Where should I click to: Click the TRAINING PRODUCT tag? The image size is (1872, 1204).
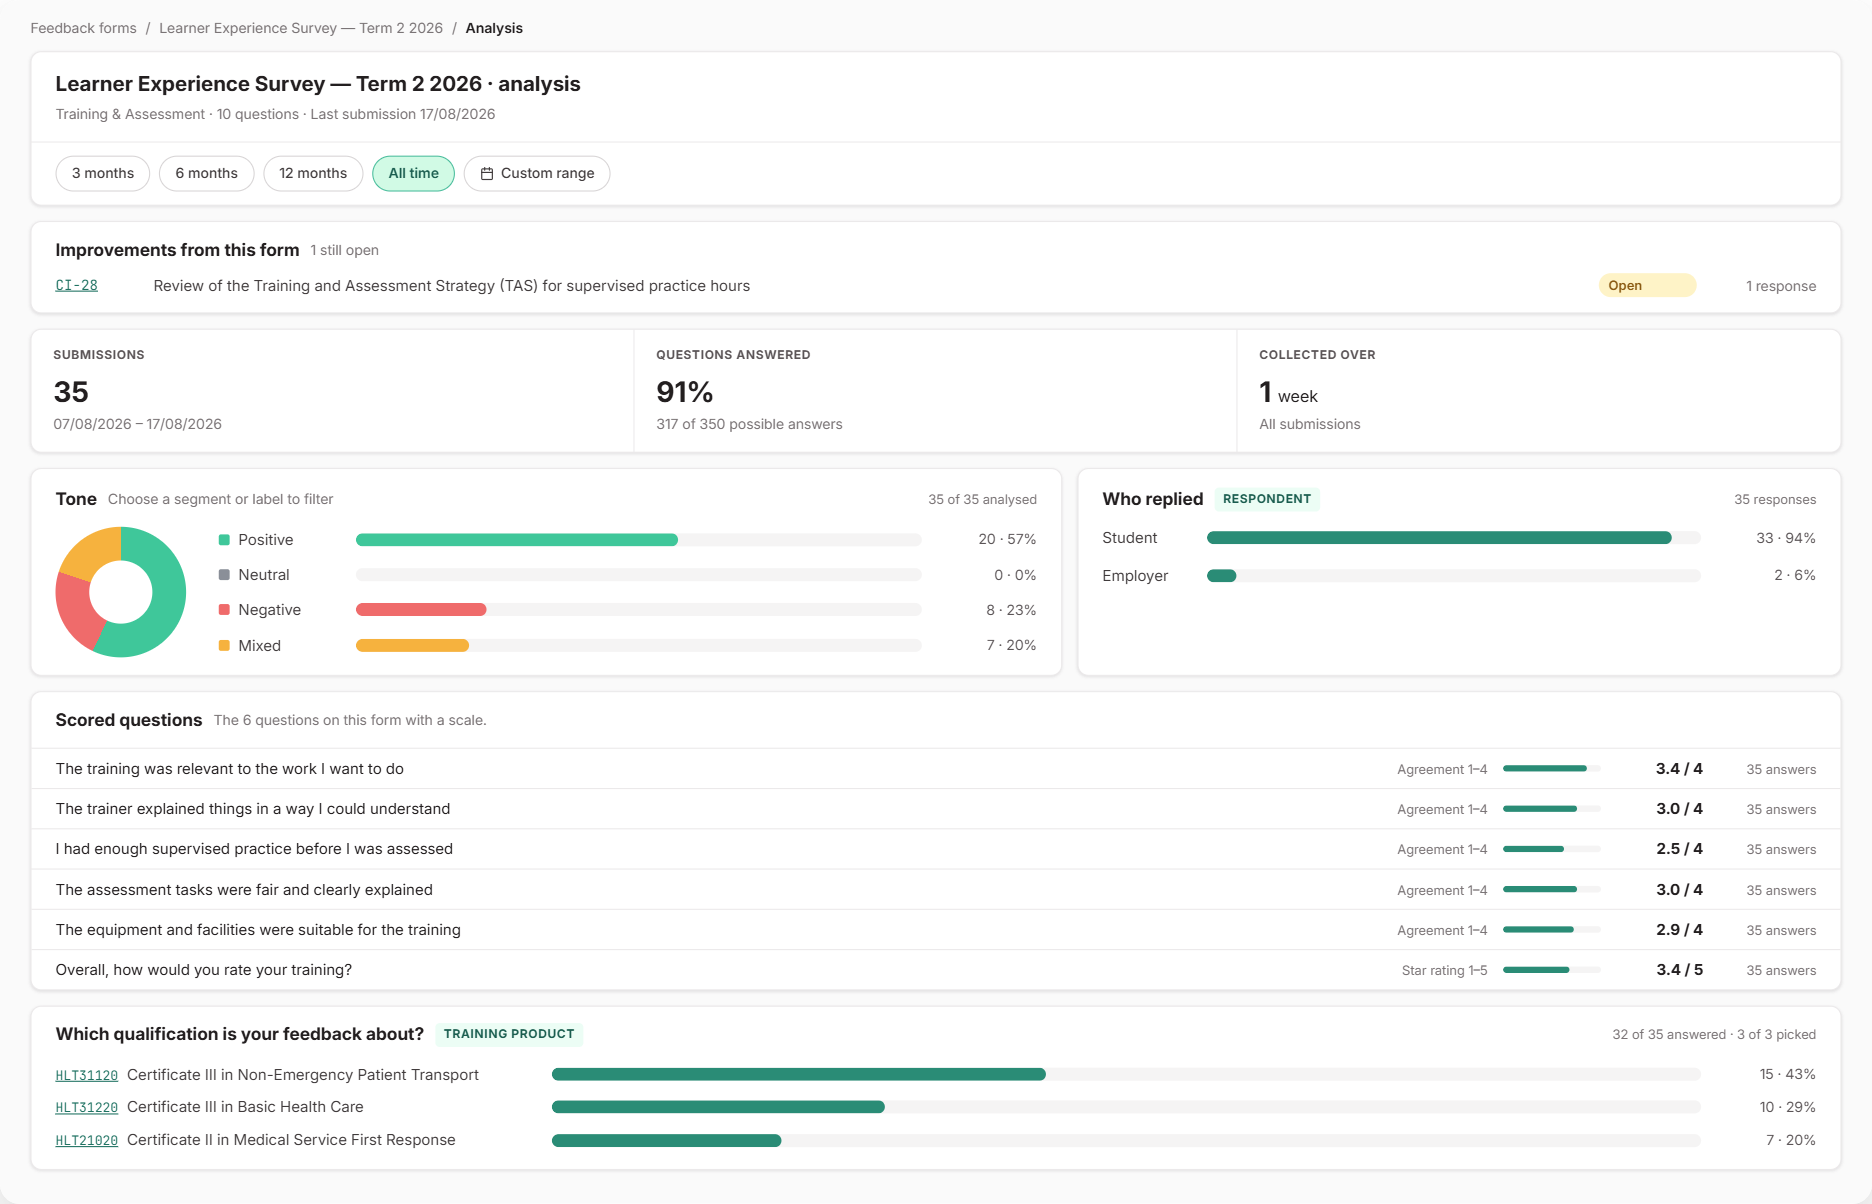point(509,1034)
